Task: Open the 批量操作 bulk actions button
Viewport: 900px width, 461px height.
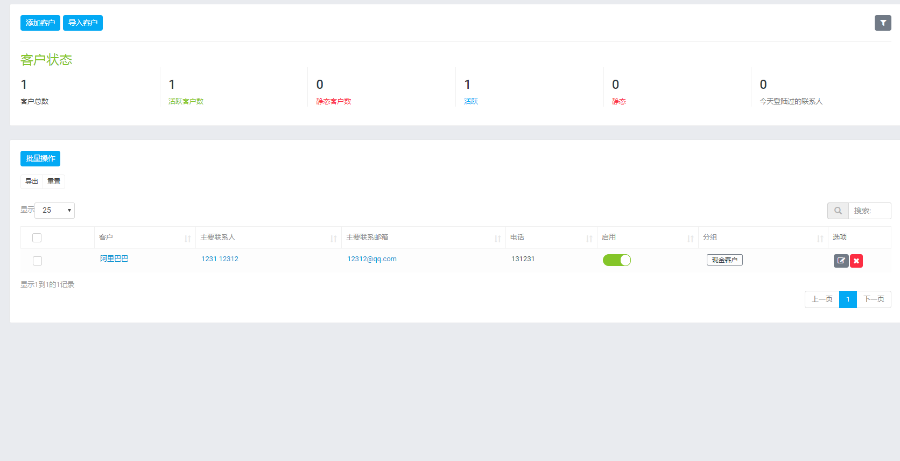Action: [40, 158]
